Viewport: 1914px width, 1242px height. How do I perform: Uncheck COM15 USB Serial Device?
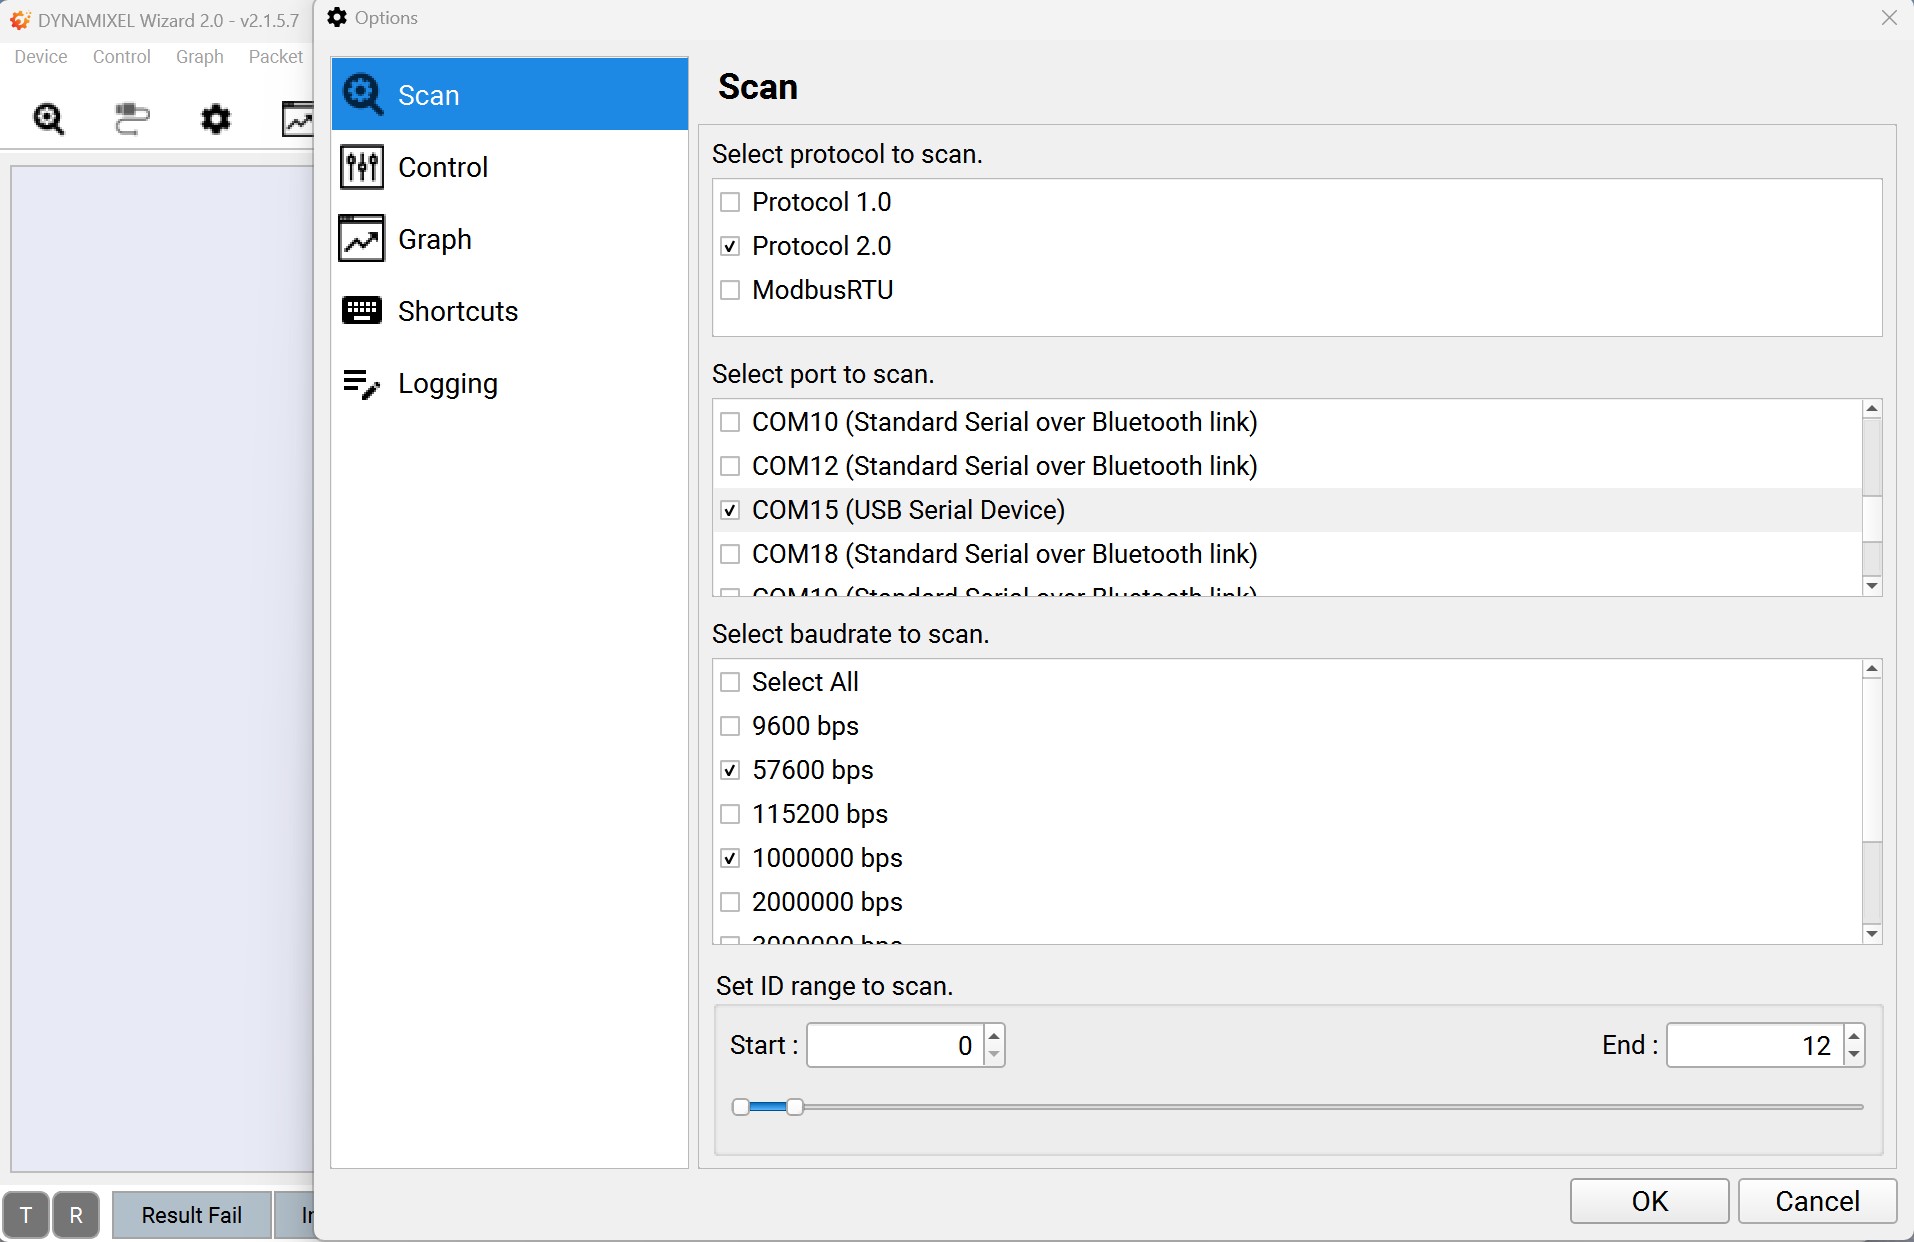tap(730, 510)
